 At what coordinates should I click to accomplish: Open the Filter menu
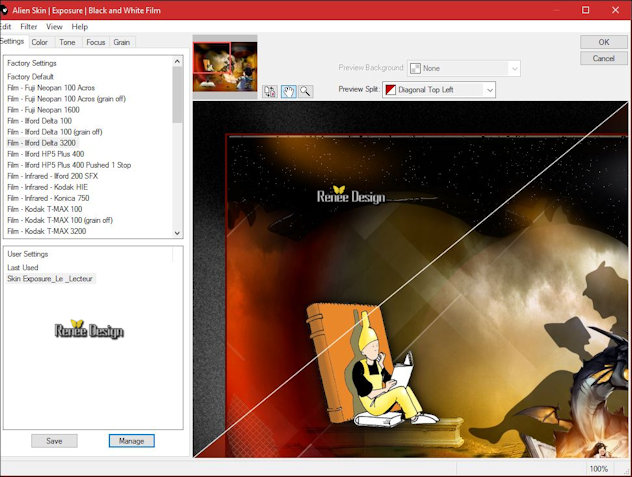point(29,27)
